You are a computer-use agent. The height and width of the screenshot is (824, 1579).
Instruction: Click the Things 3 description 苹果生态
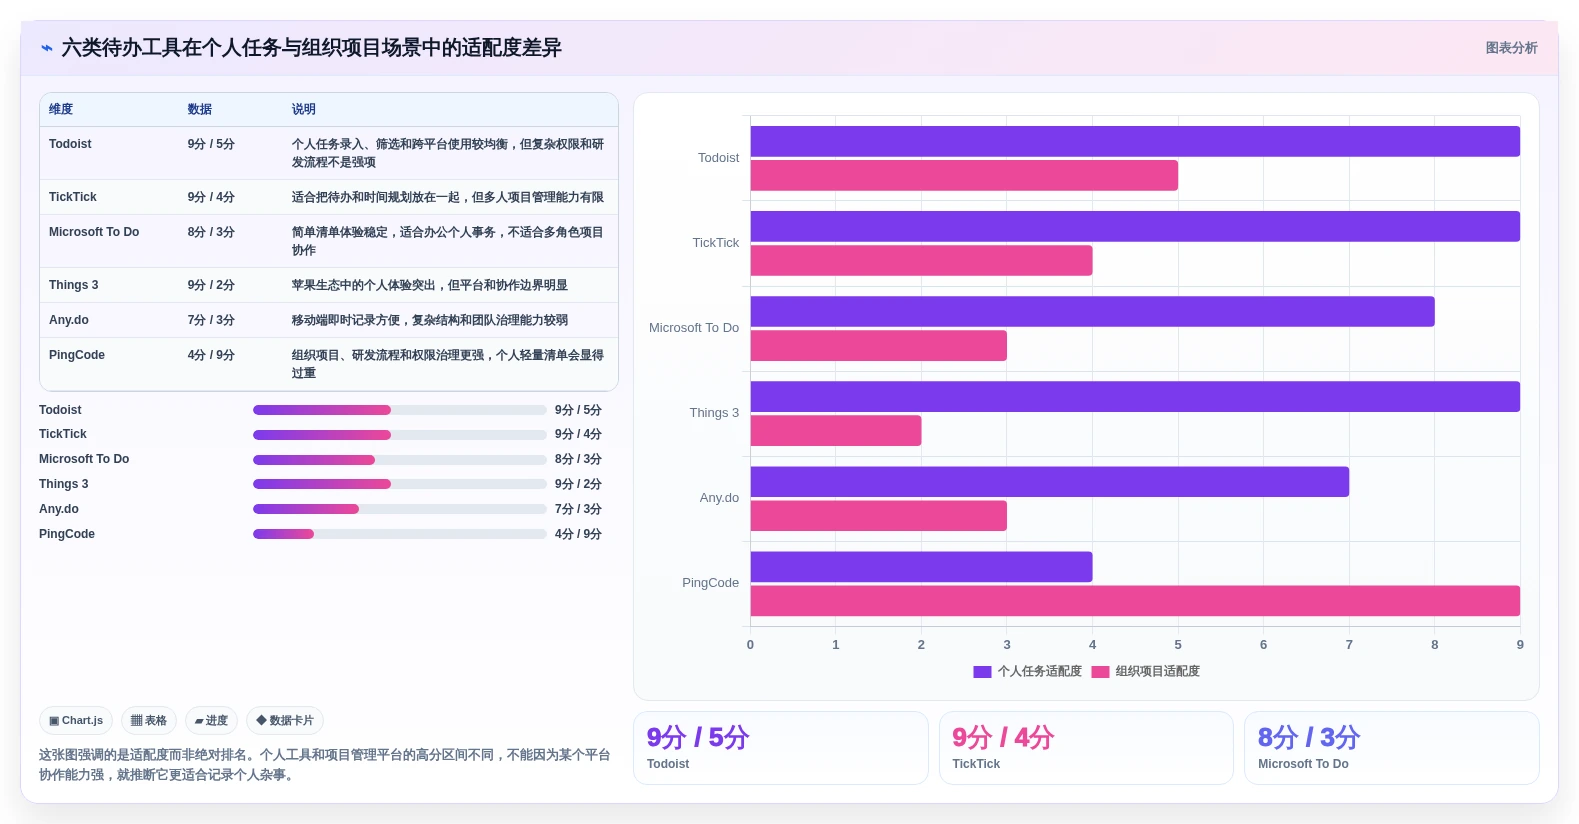tap(429, 285)
